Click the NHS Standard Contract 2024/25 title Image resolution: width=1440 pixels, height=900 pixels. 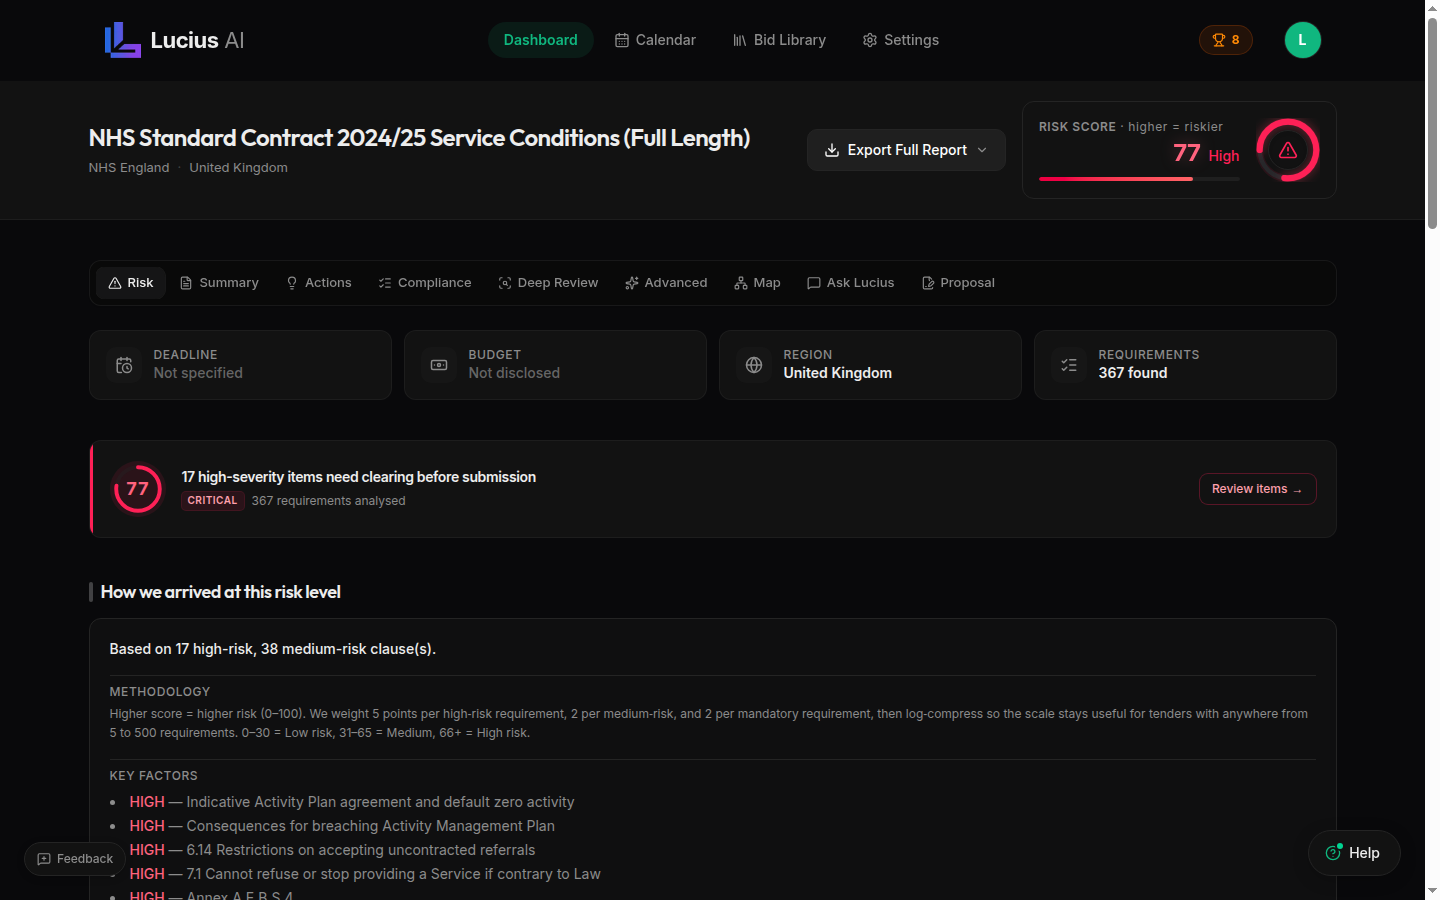(x=419, y=138)
